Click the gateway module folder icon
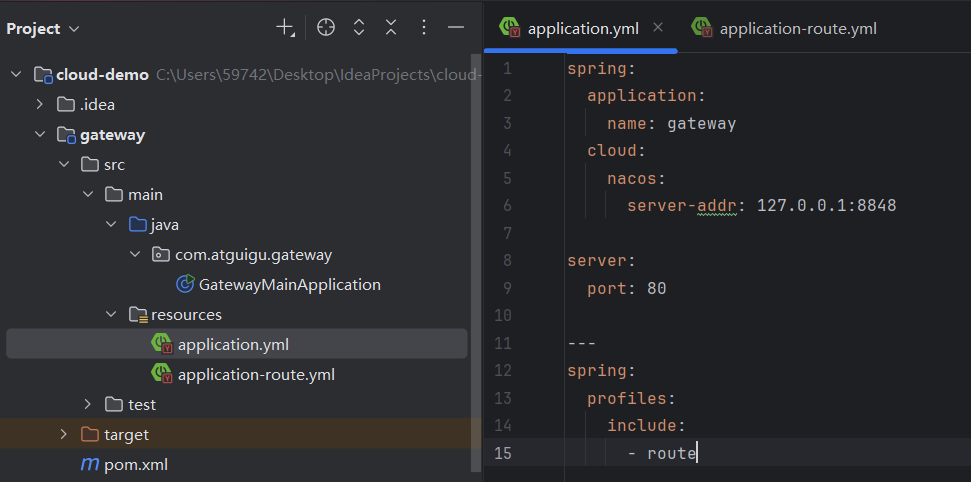 [66, 134]
